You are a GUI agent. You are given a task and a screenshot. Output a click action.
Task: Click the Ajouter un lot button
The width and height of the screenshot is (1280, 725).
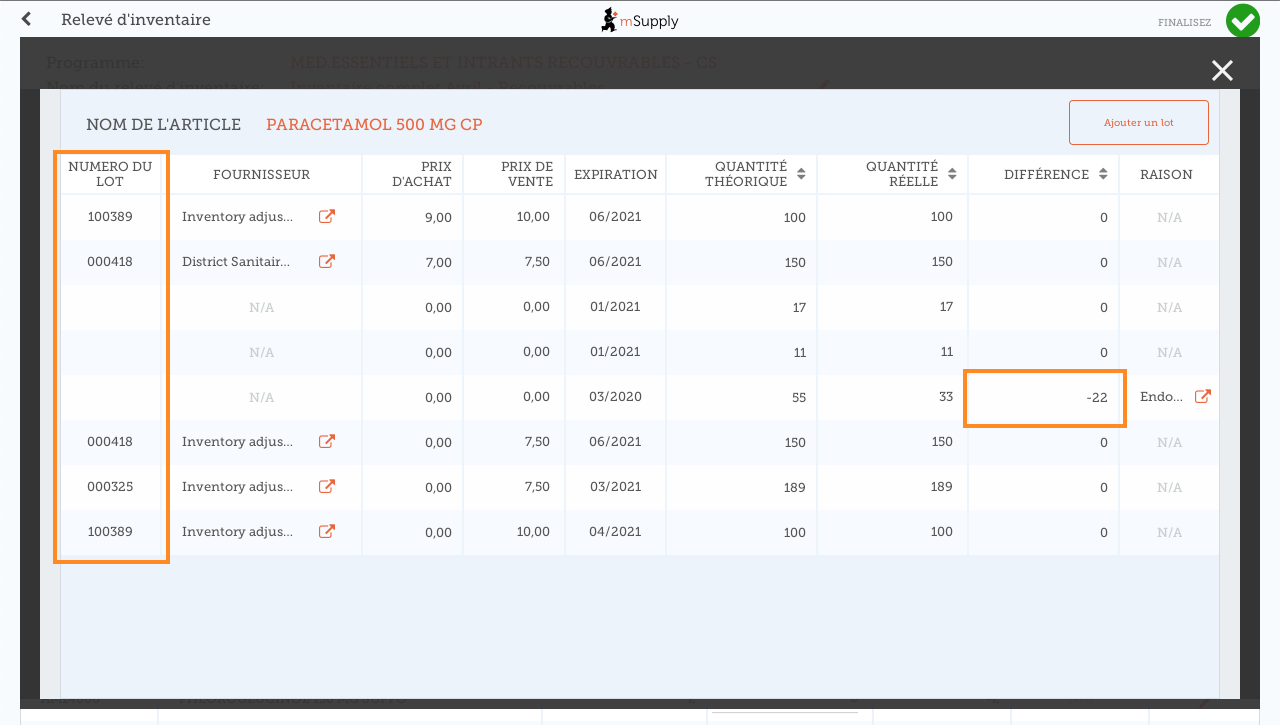click(1138, 122)
